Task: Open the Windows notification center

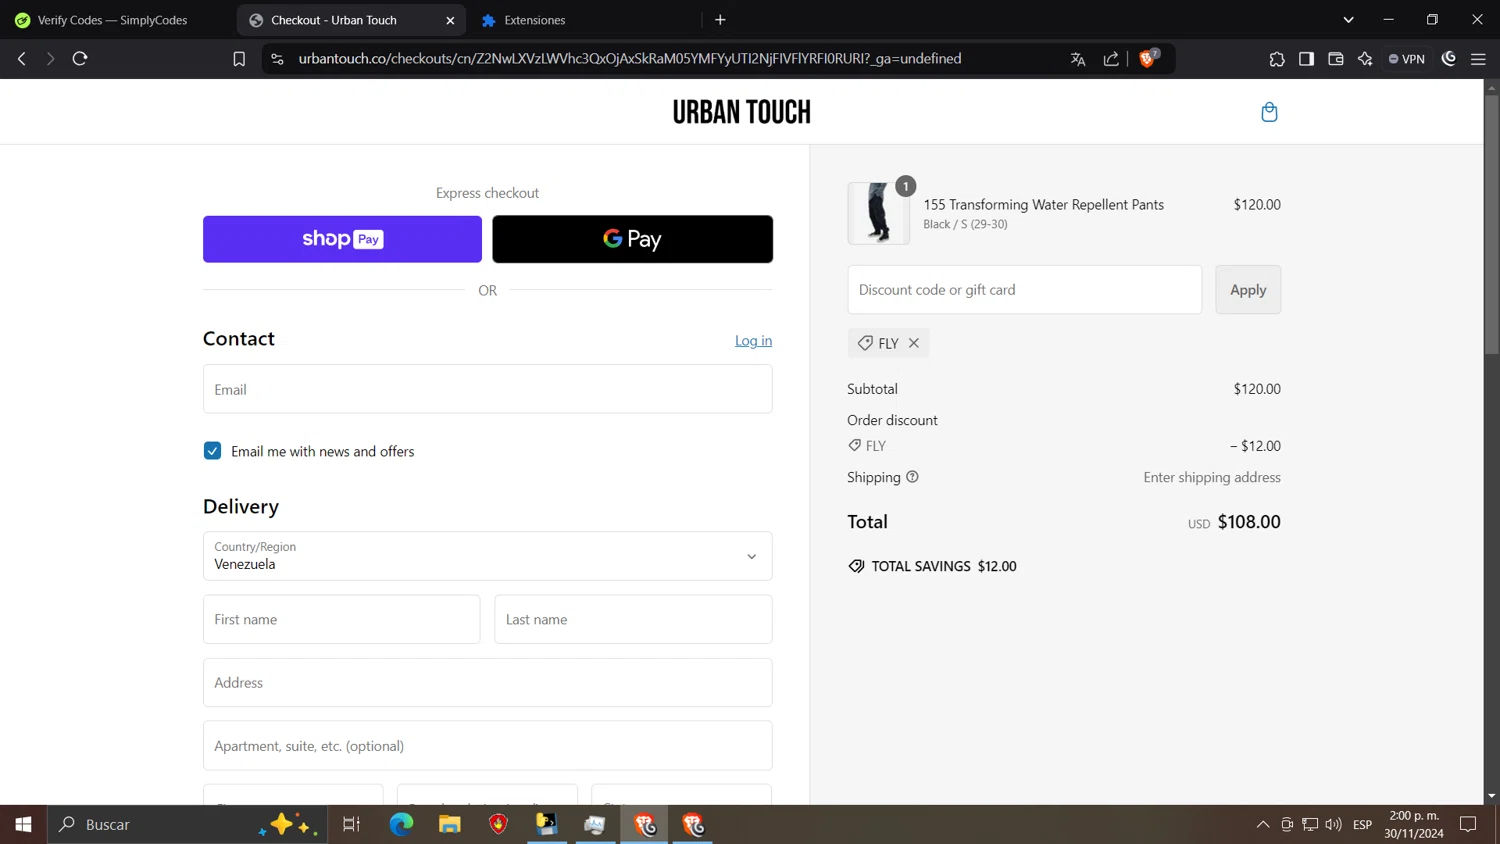Action: (x=1468, y=824)
